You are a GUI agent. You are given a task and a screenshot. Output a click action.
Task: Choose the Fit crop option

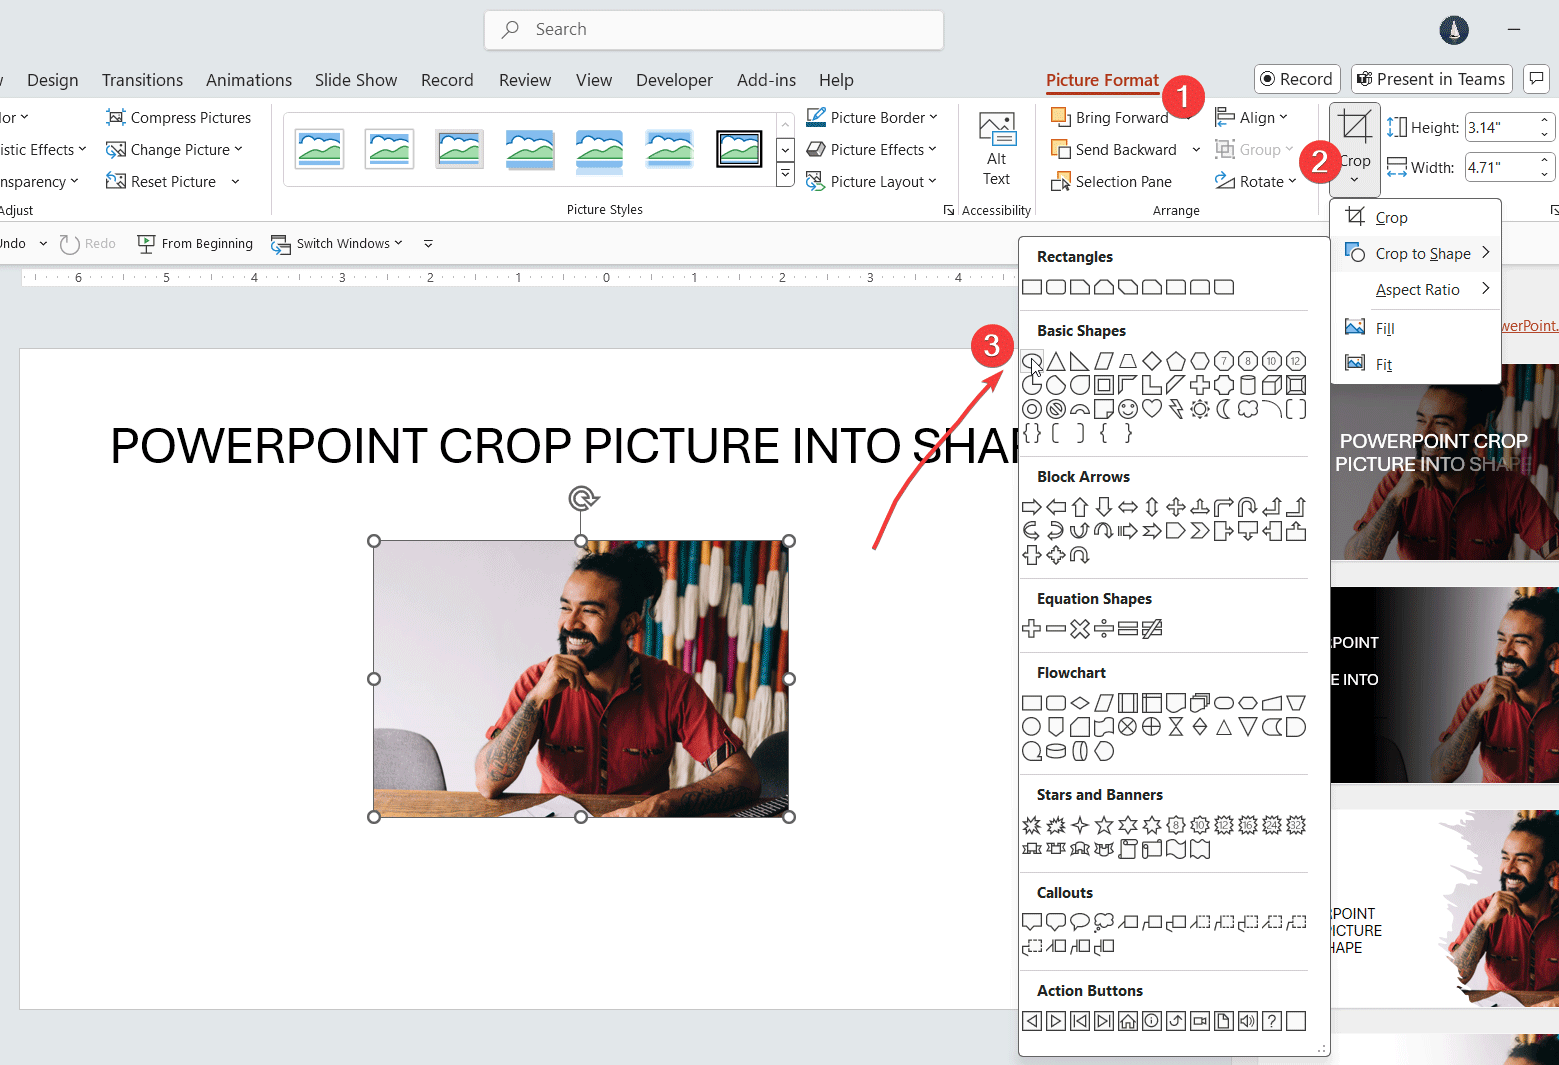(x=1382, y=364)
